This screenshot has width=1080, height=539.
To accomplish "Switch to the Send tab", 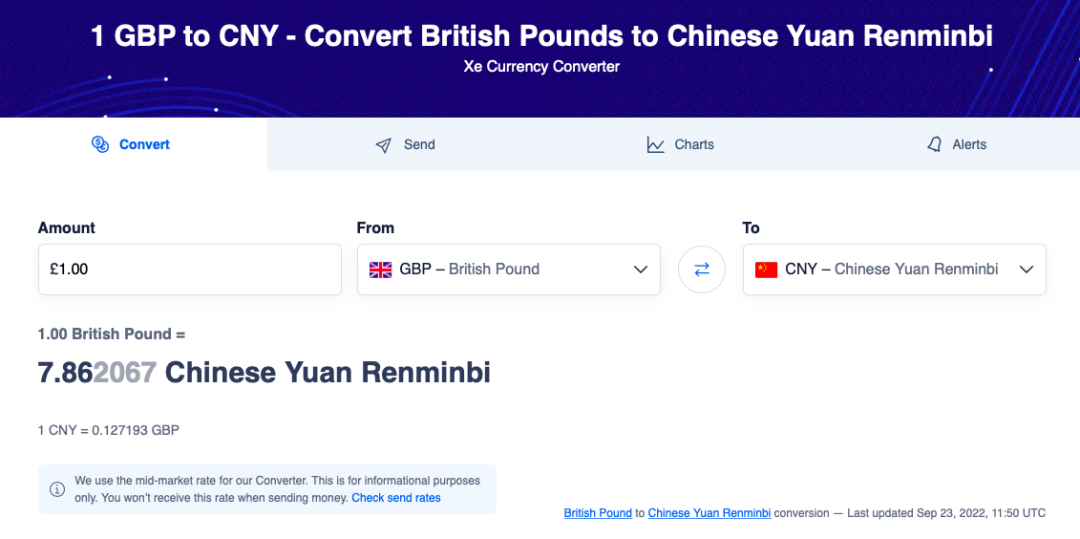I will (405, 145).
